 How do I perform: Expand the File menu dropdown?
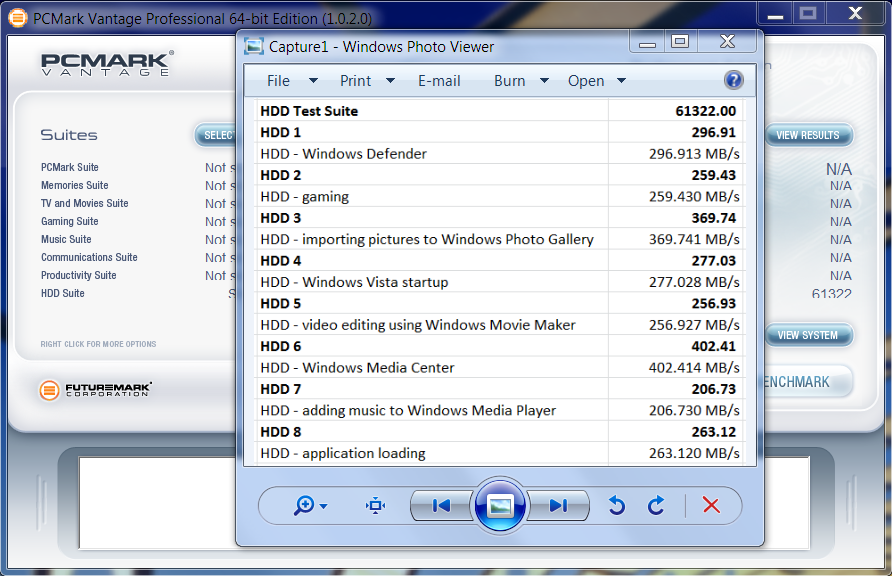(x=291, y=81)
